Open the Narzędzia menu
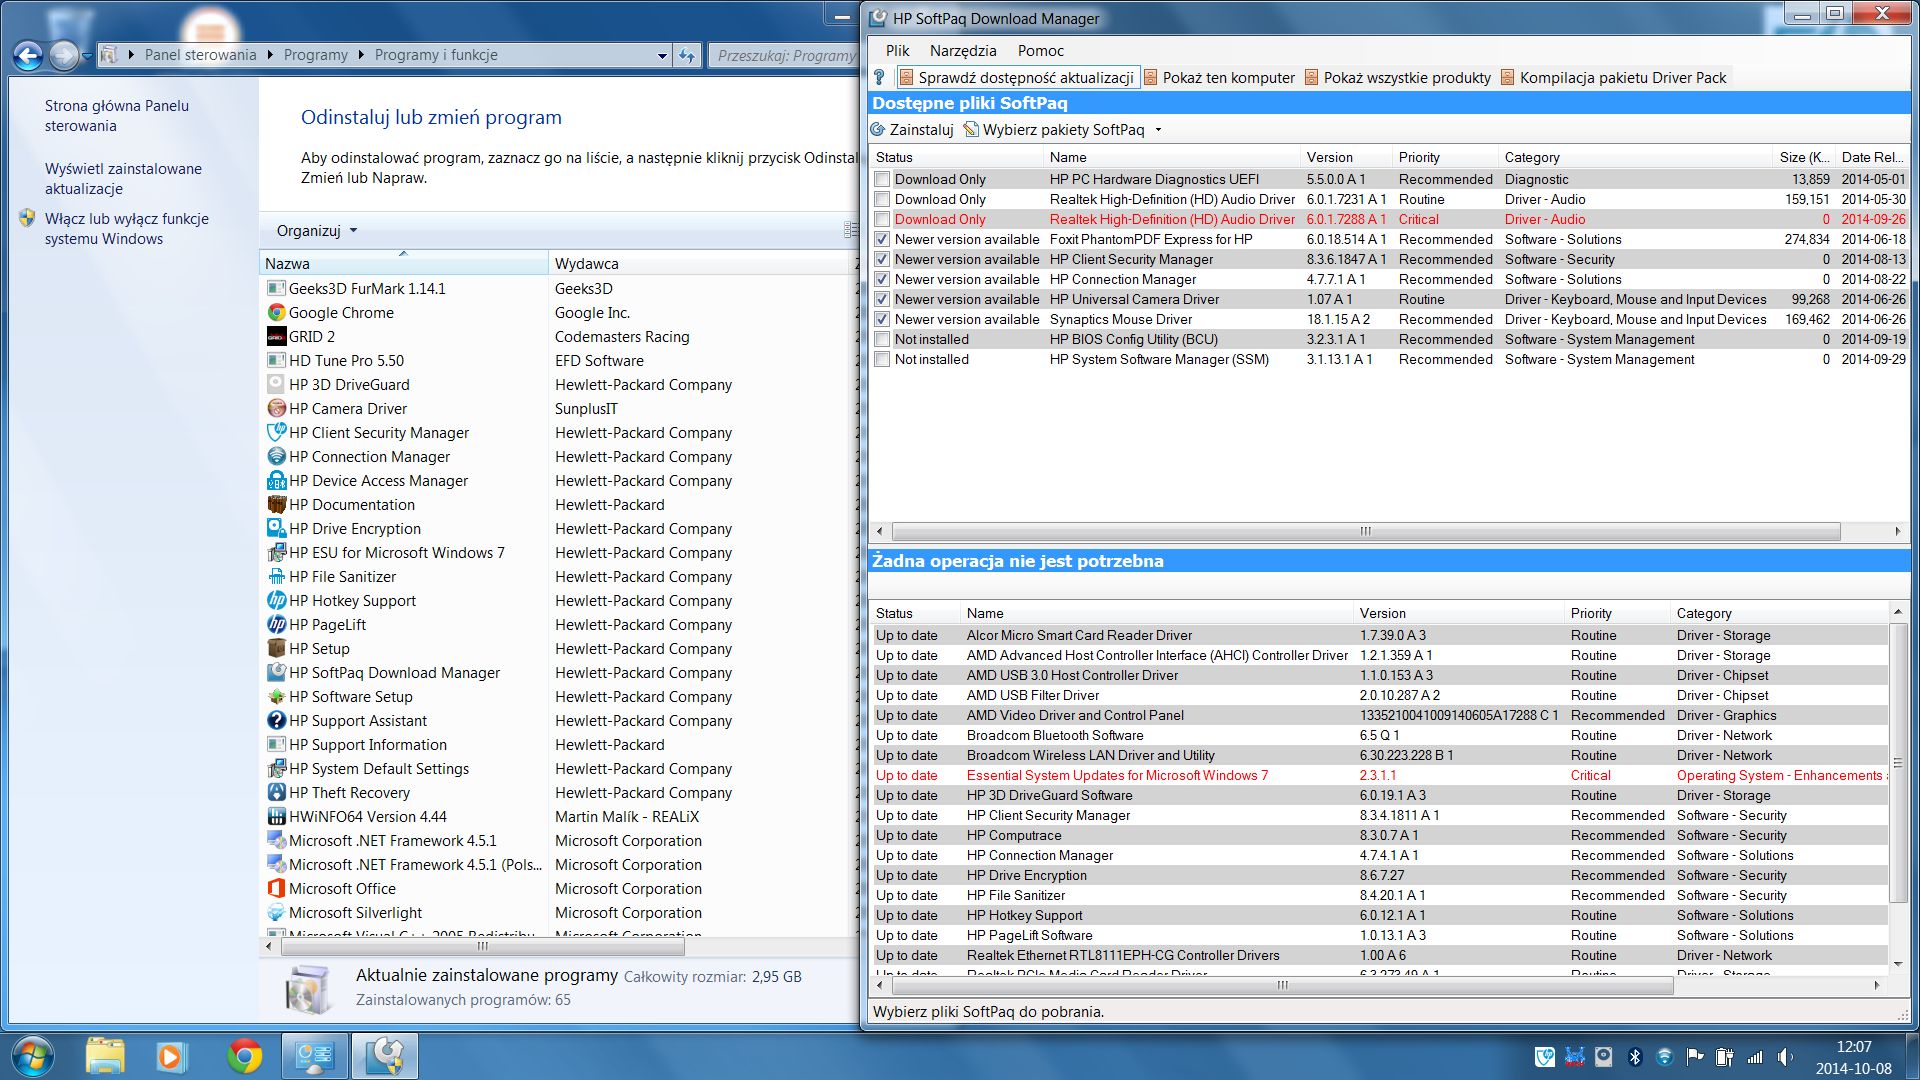 pyautogui.click(x=962, y=51)
